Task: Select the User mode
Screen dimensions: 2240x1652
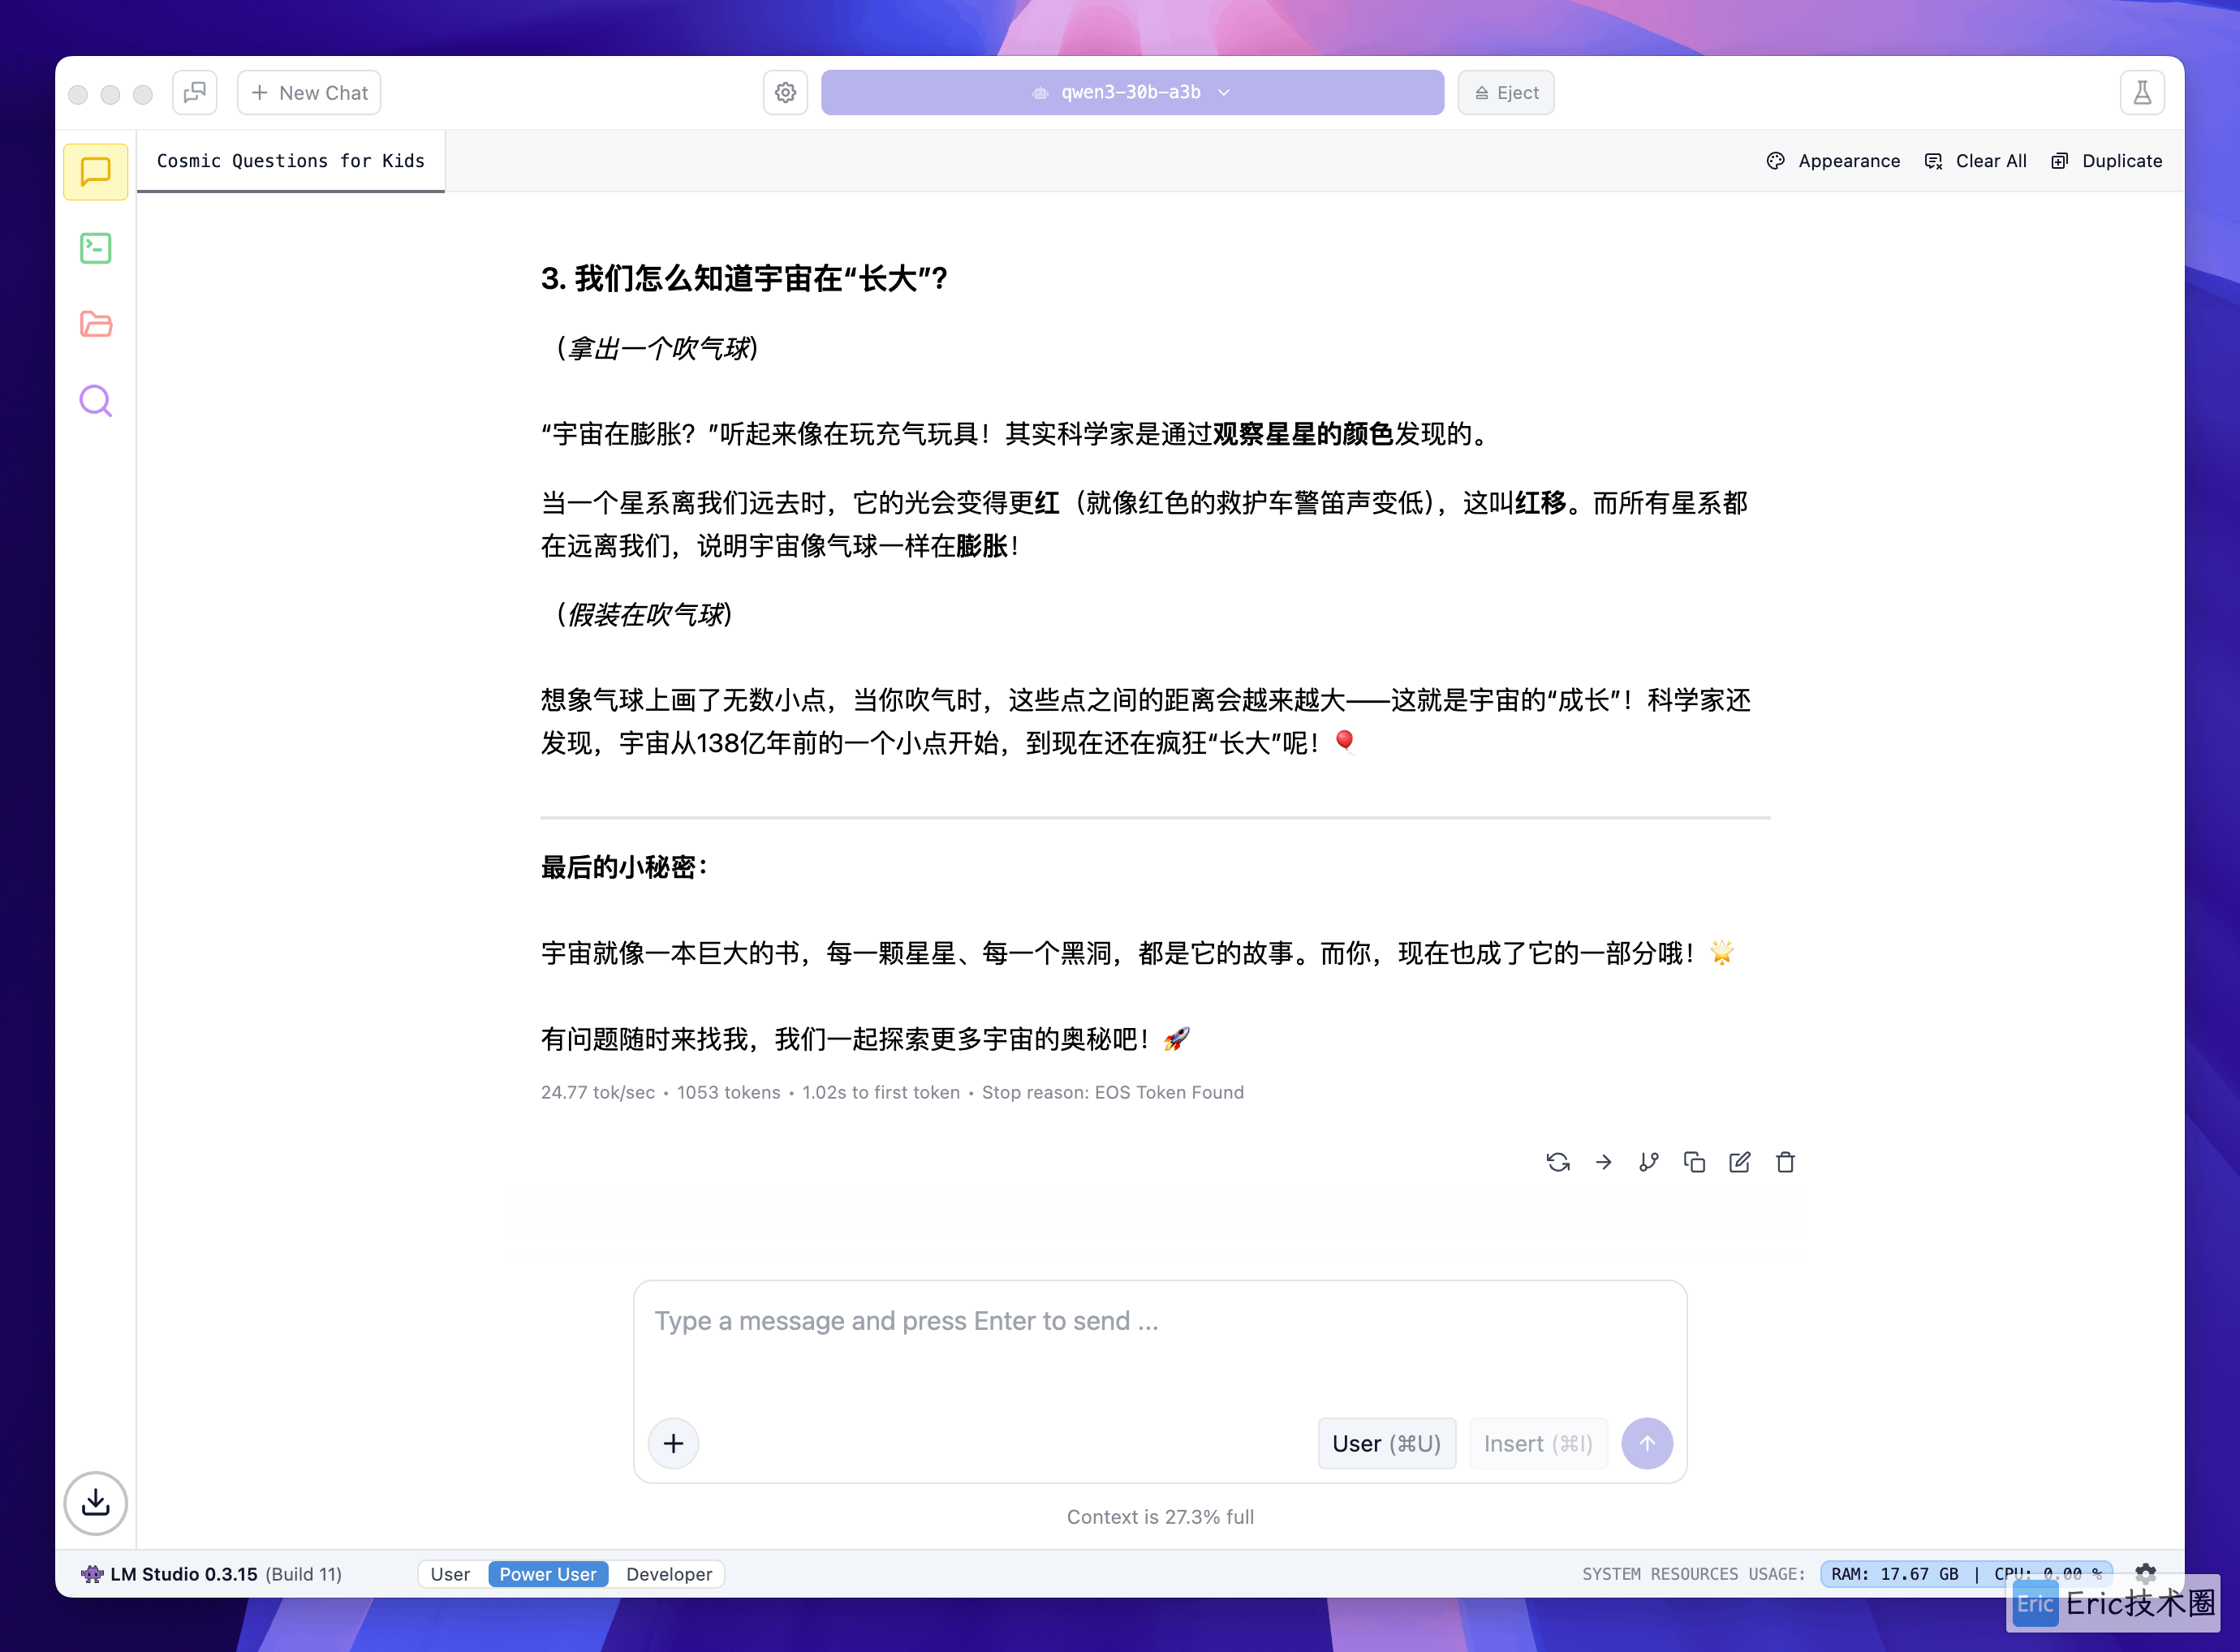Action: (x=450, y=1574)
